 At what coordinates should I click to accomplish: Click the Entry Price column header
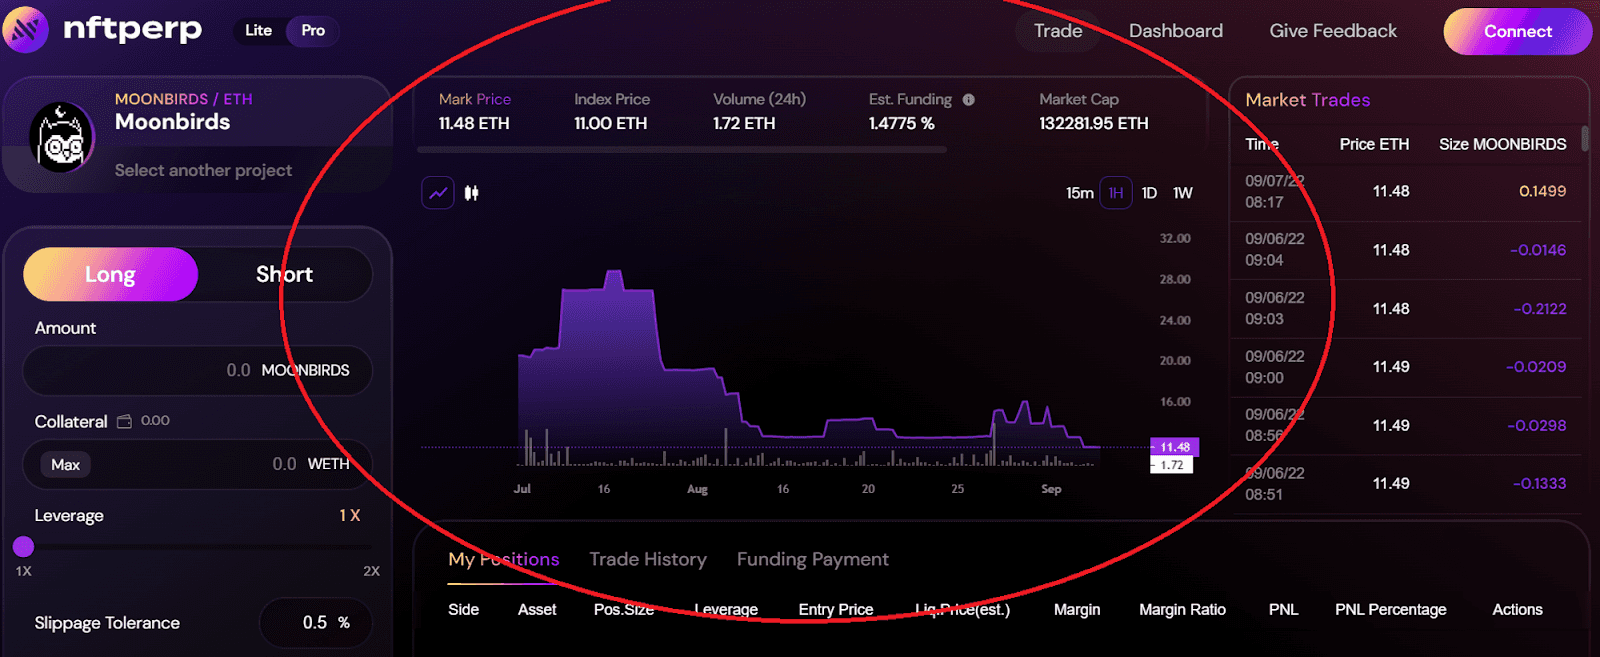tap(836, 609)
